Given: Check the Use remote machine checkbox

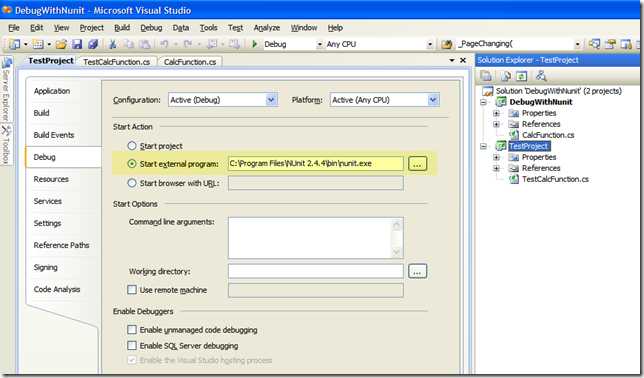Looking at the screenshot, I should click(x=132, y=290).
